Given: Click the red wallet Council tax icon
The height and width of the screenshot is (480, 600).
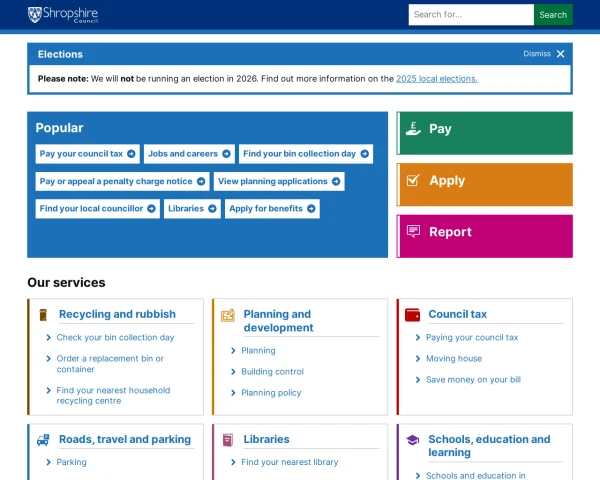Looking at the screenshot, I should pyautogui.click(x=412, y=315).
